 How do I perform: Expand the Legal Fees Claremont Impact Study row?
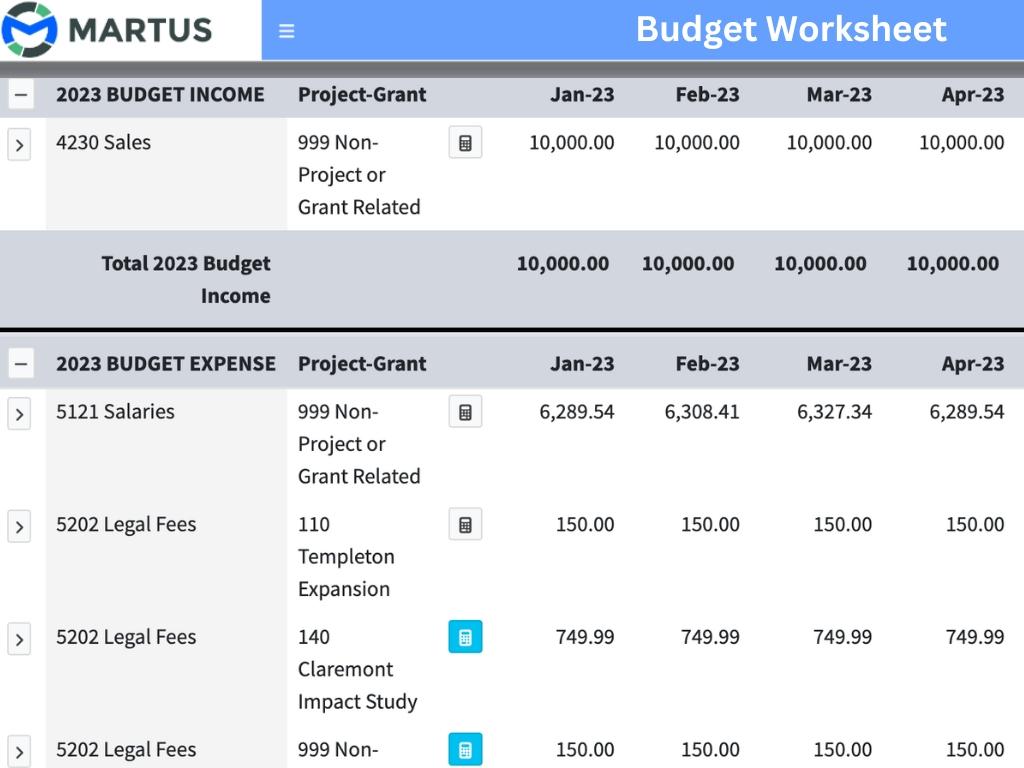pos(19,639)
